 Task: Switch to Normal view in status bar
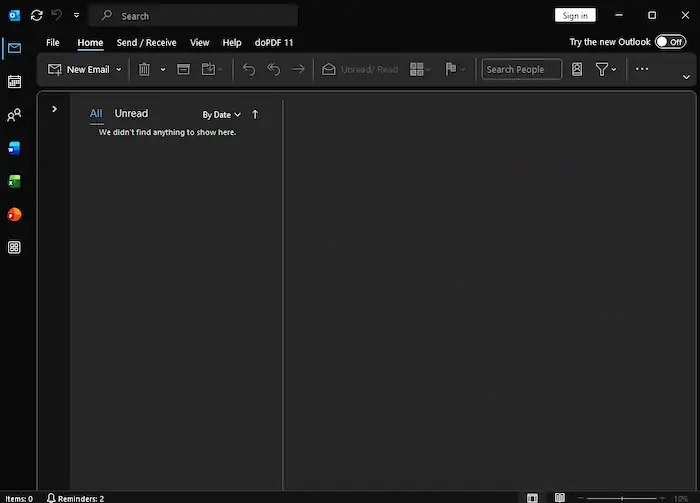tap(532, 498)
